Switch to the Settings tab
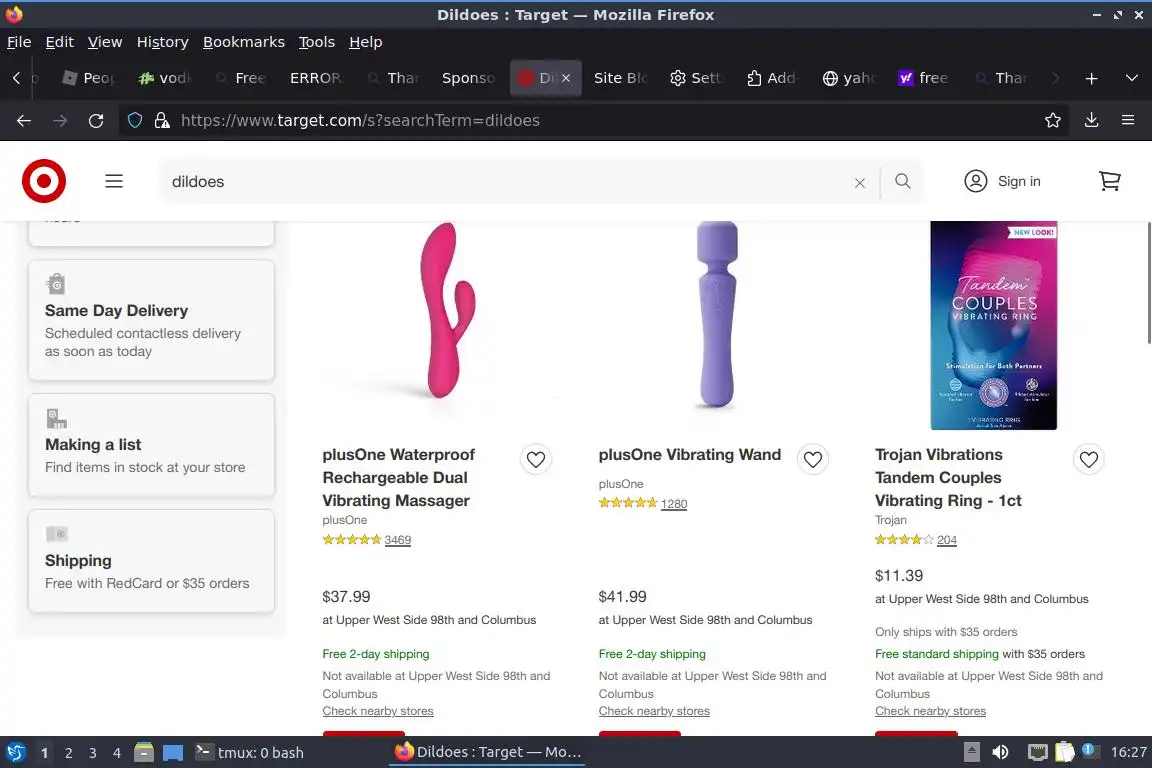Image resolution: width=1152 pixels, height=768 pixels. tap(696, 78)
